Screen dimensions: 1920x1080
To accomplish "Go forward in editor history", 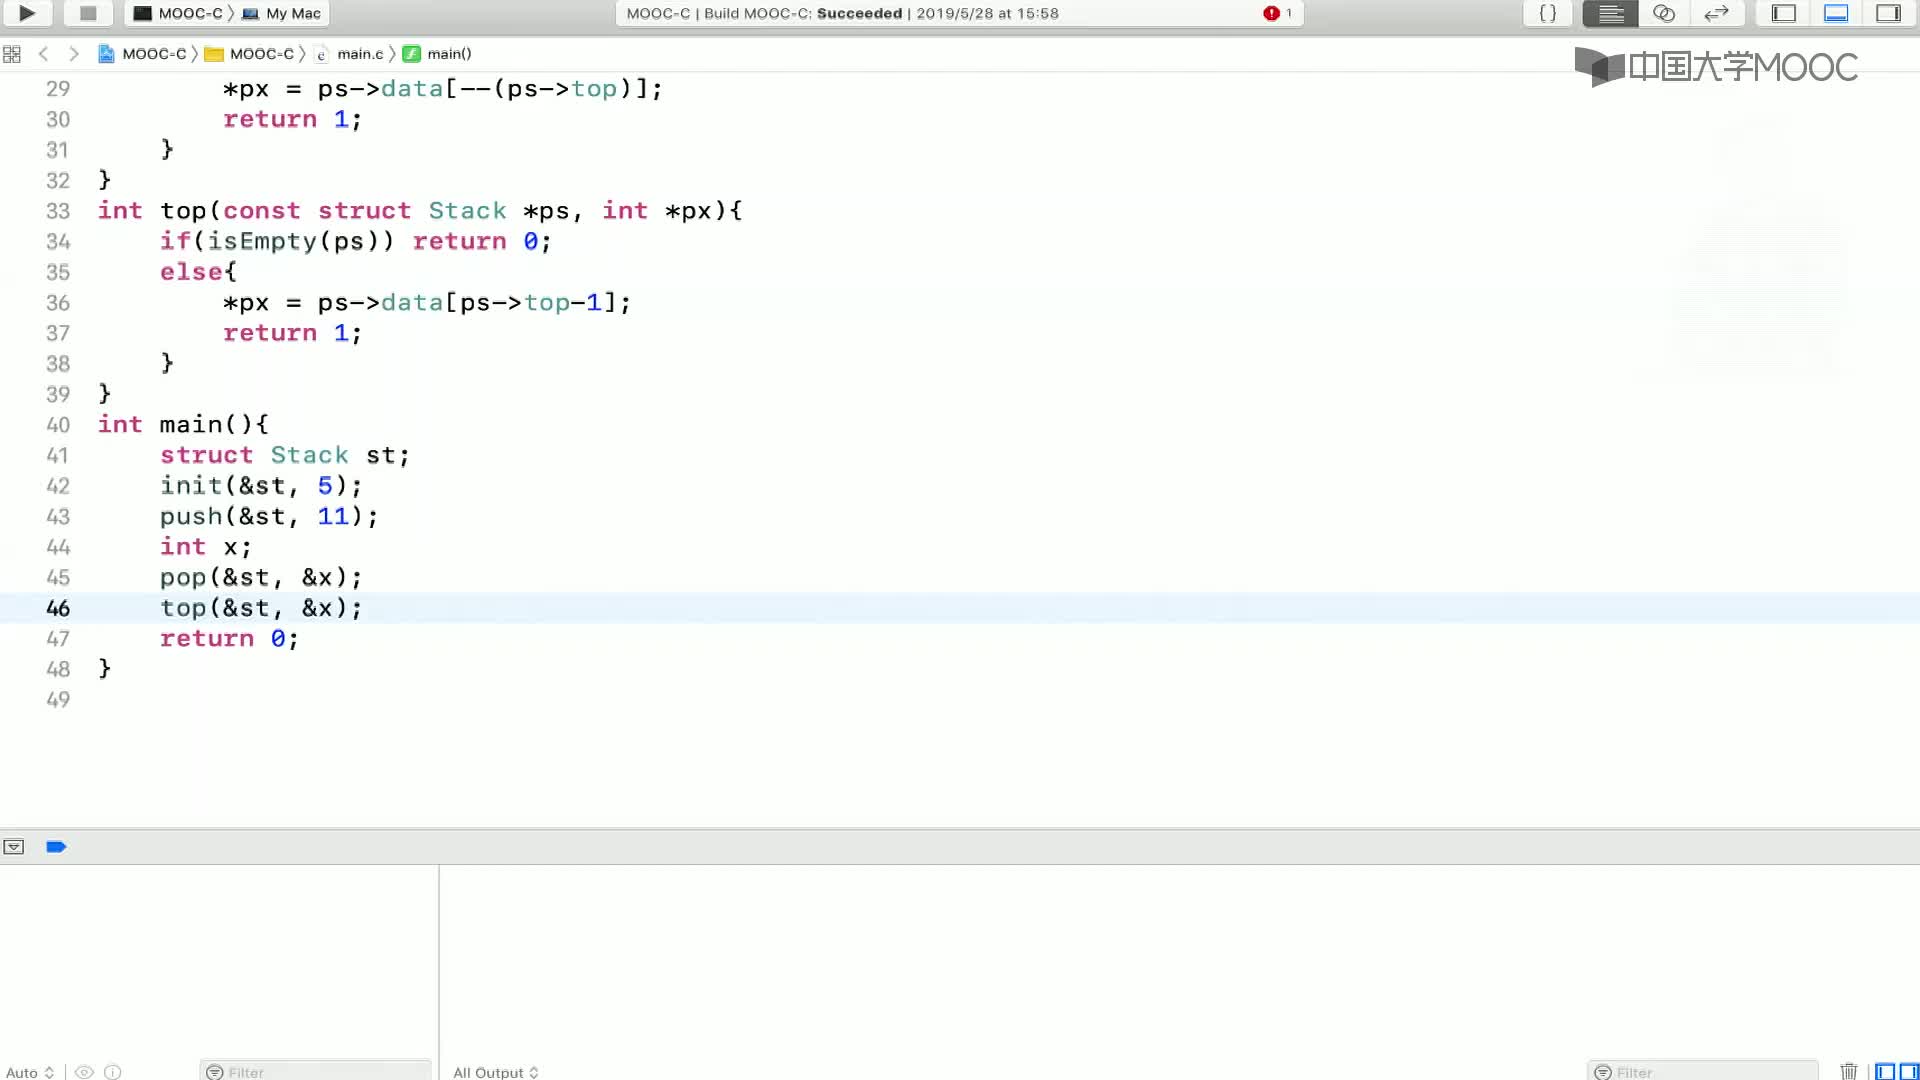I will click(x=73, y=54).
